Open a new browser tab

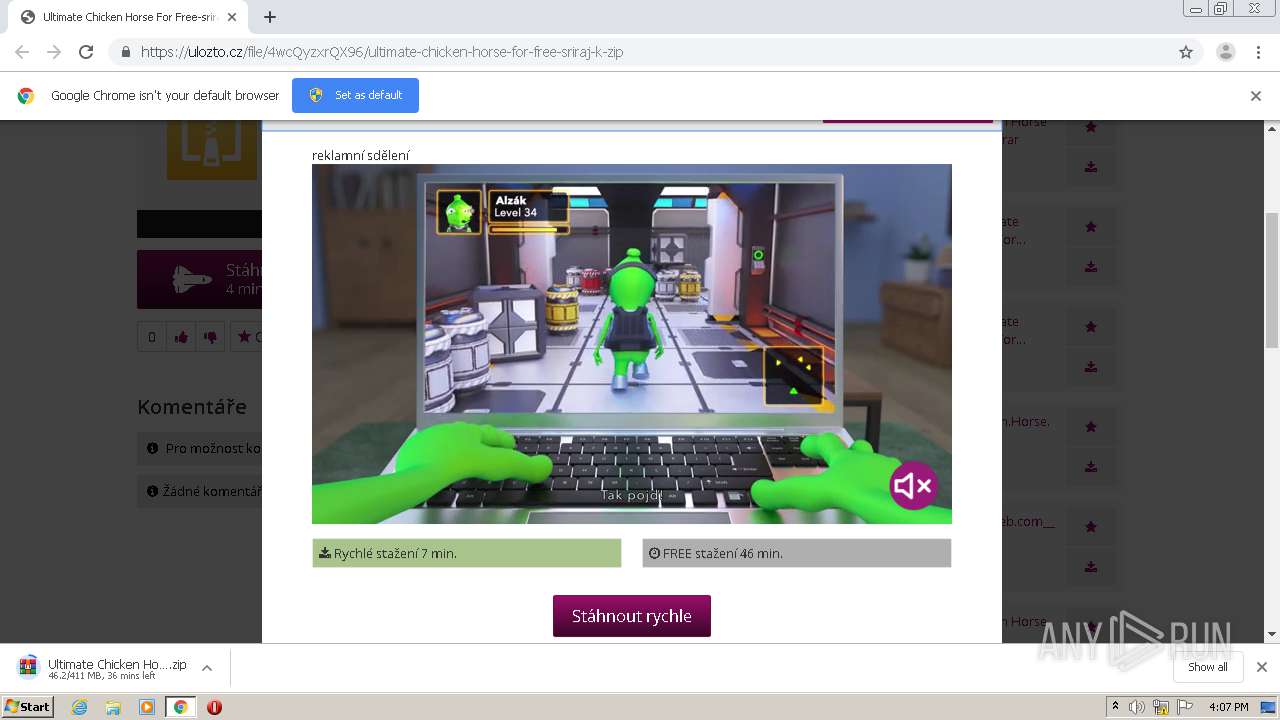coord(270,17)
